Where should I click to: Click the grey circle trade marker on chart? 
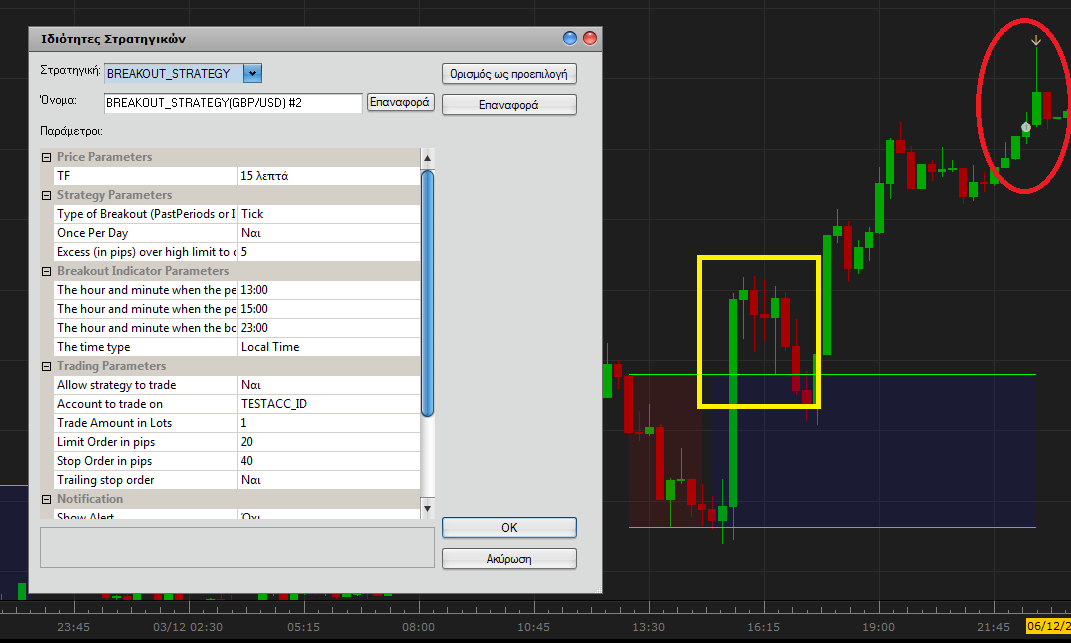click(x=1025, y=127)
